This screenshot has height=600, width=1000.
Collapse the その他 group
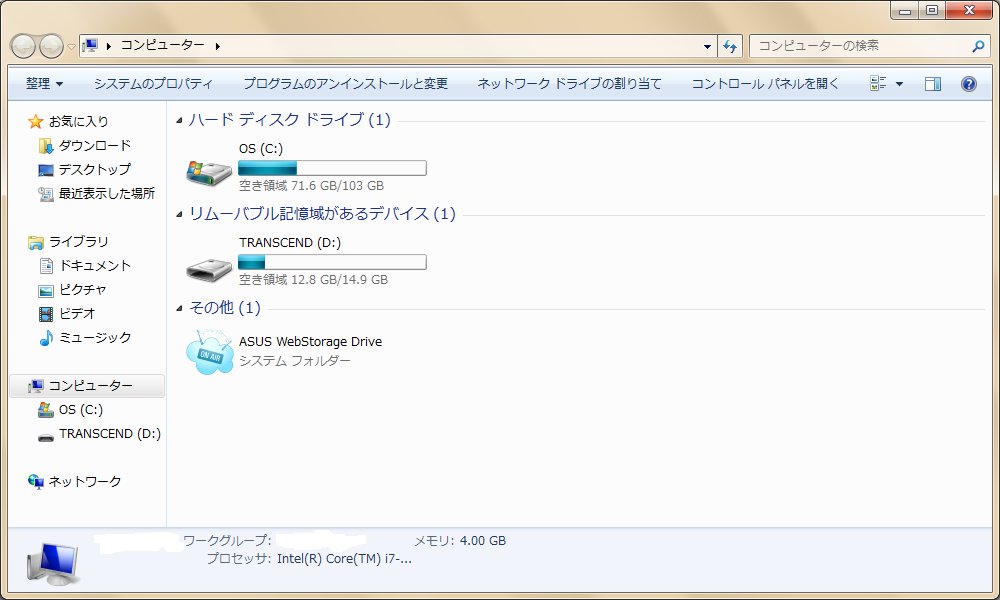[x=179, y=309]
